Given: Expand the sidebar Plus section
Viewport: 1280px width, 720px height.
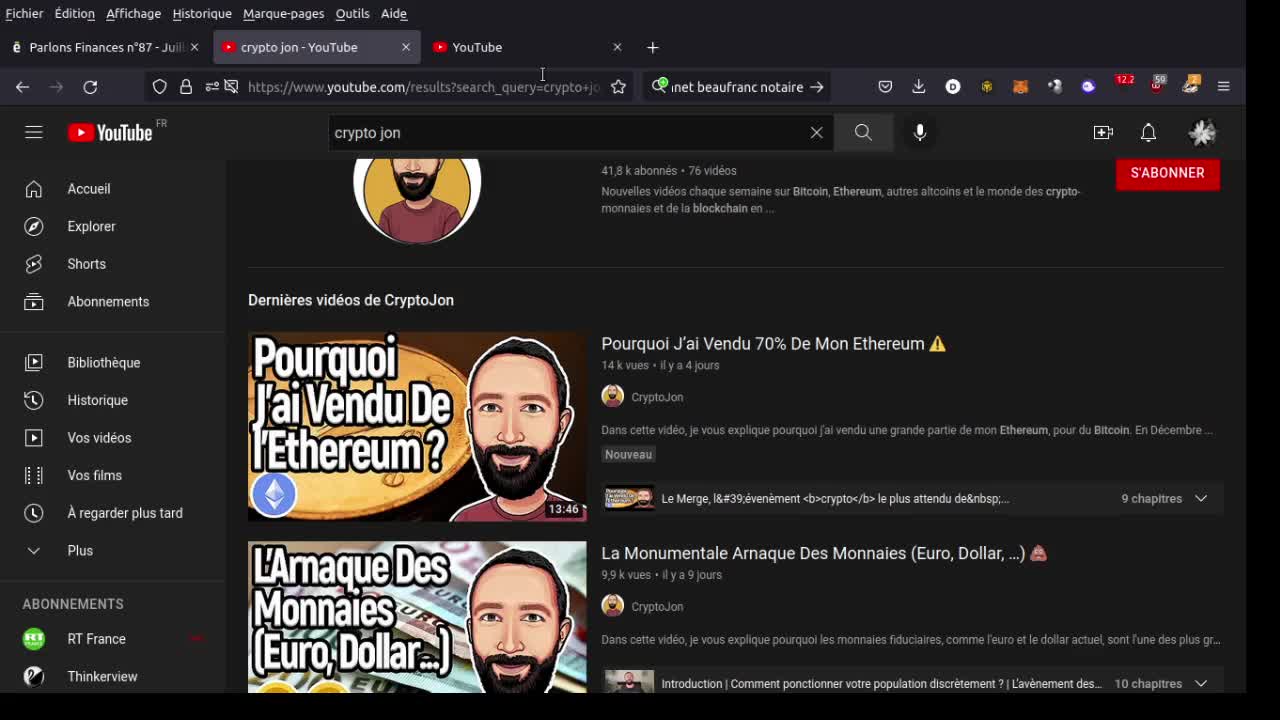Looking at the screenshot, I should [113, 551].
